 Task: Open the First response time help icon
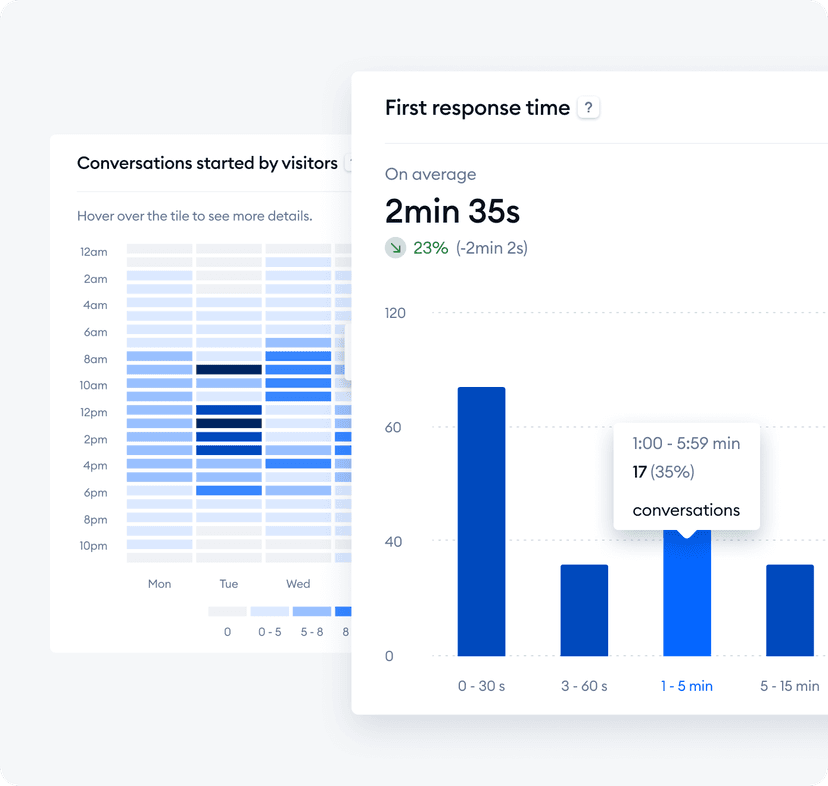(x=588, y=108)
